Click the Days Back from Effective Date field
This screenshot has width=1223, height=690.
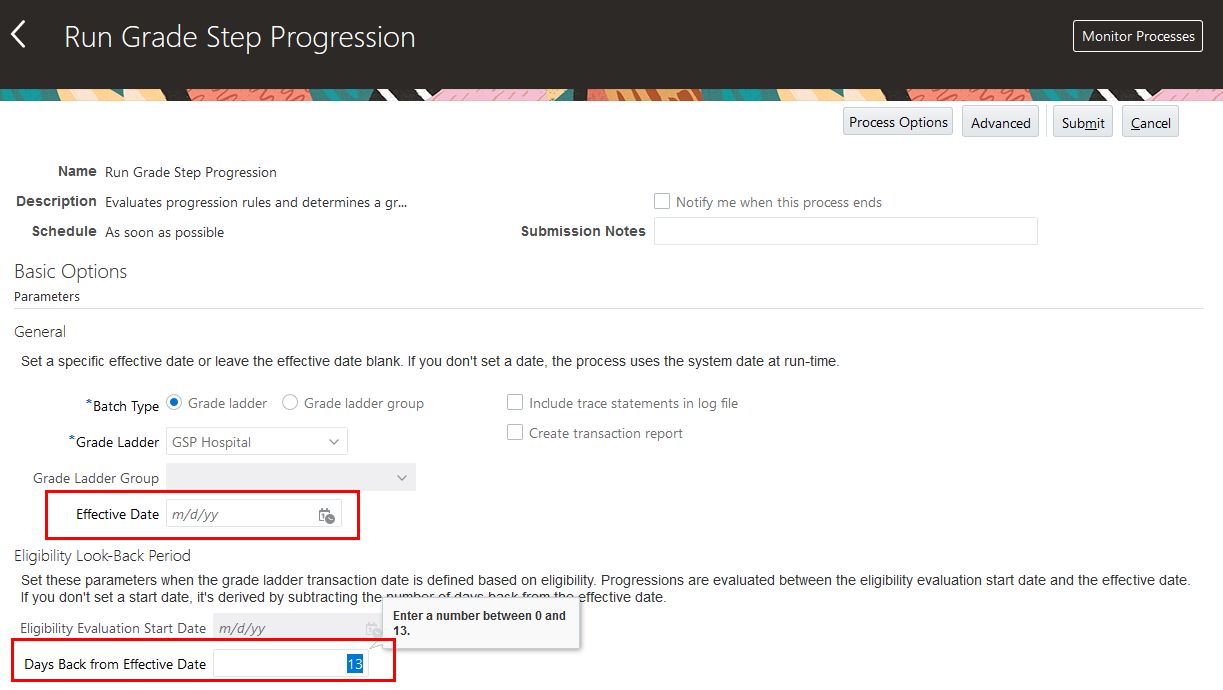[x=280, y=664]
